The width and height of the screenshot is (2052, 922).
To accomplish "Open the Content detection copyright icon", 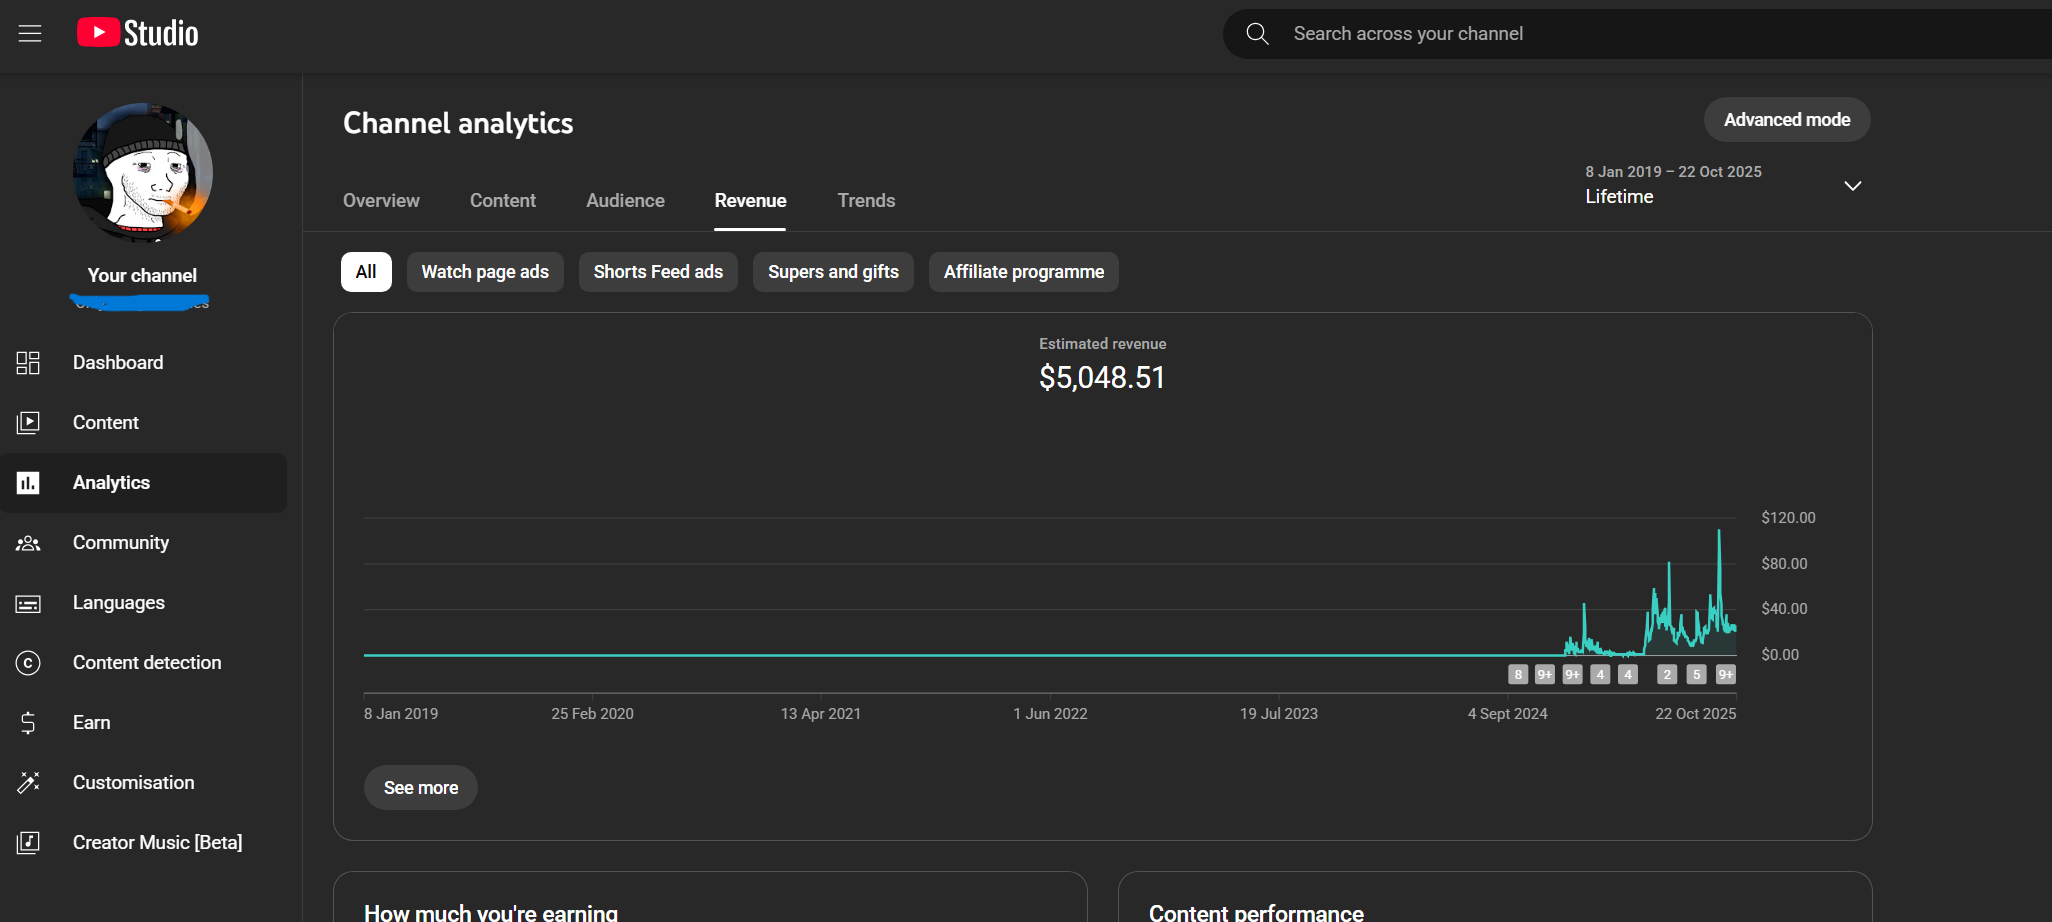I will pos(28,663).
